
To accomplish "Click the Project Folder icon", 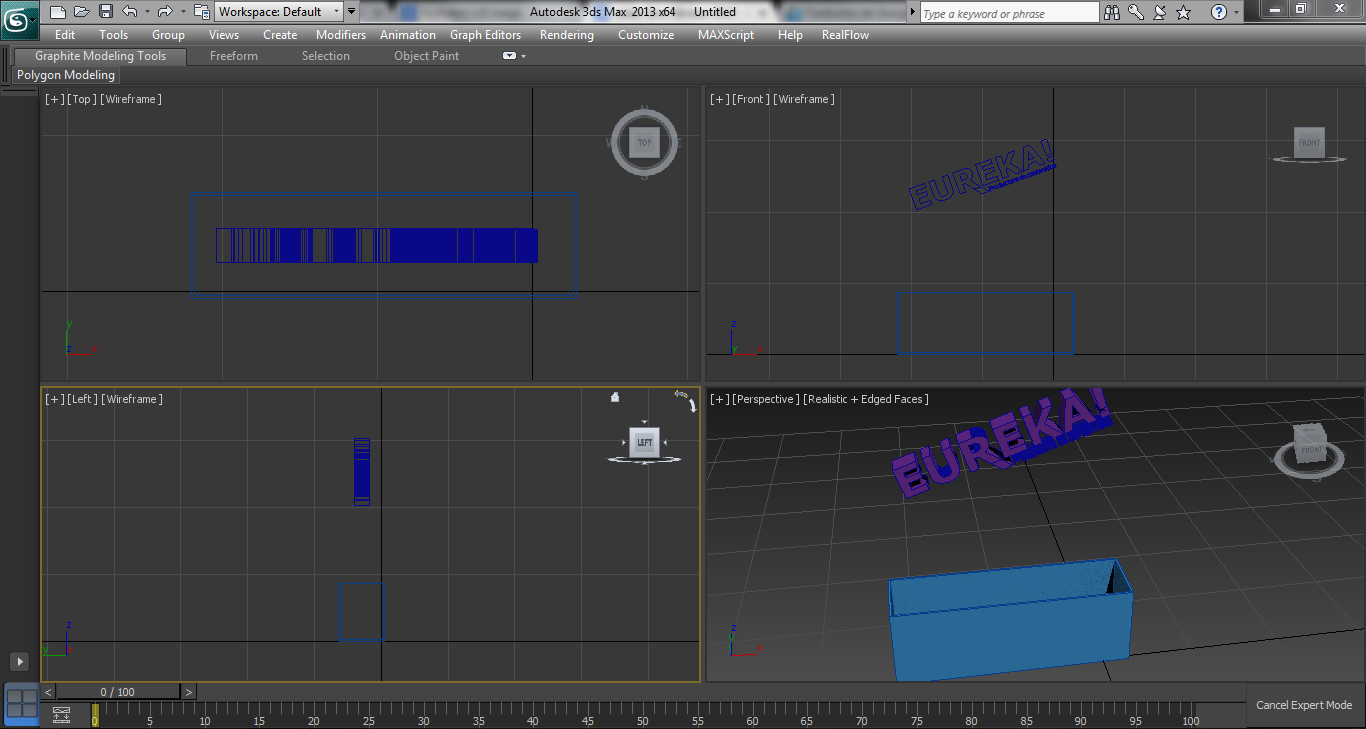I will click(x=201, y=12).
